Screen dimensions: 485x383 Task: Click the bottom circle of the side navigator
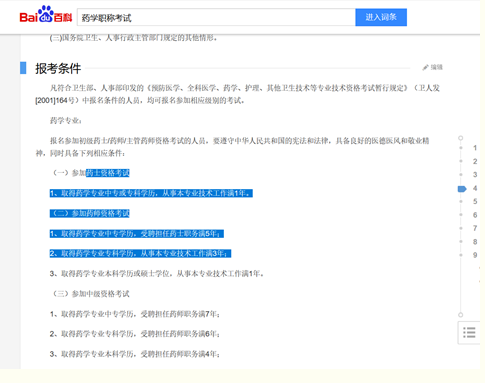pos(461,315)
